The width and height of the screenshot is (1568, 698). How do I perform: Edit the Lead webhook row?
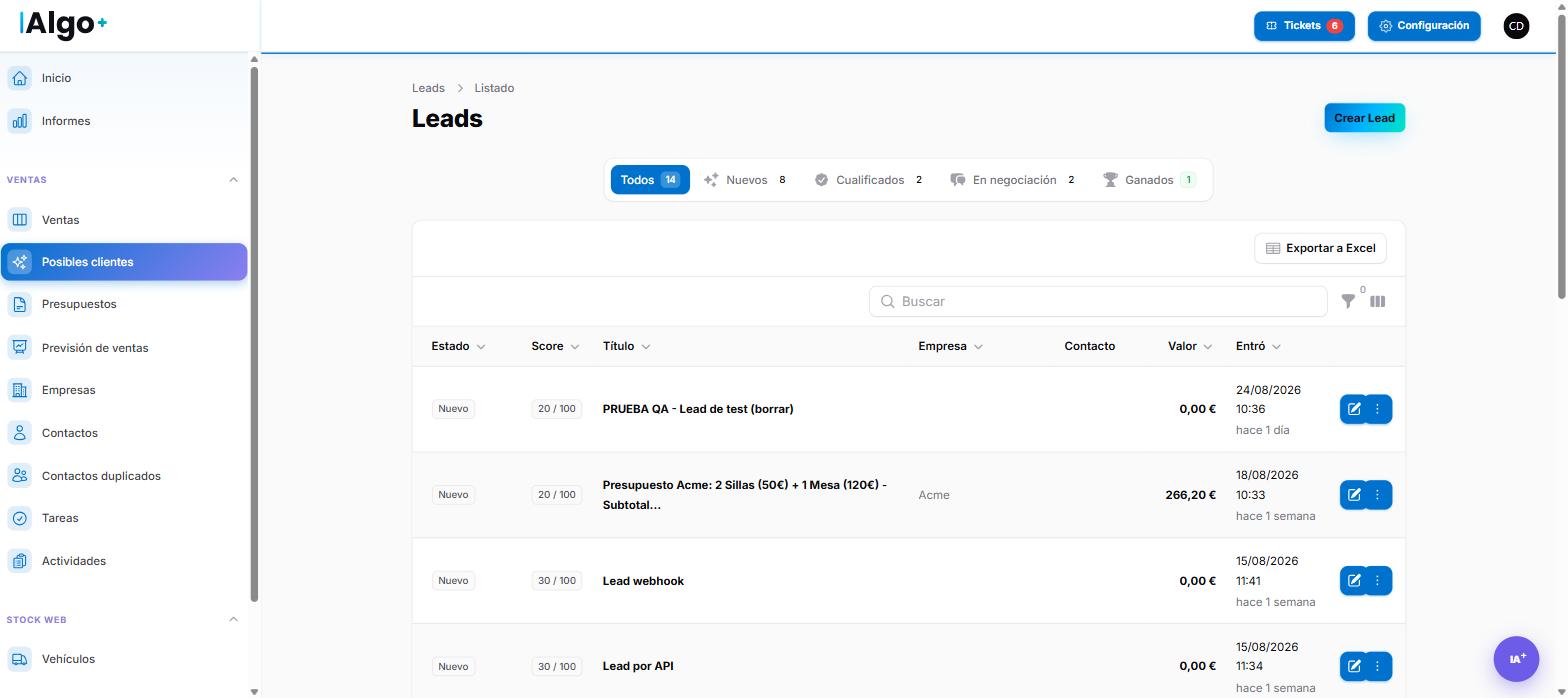click(1353, 581)
